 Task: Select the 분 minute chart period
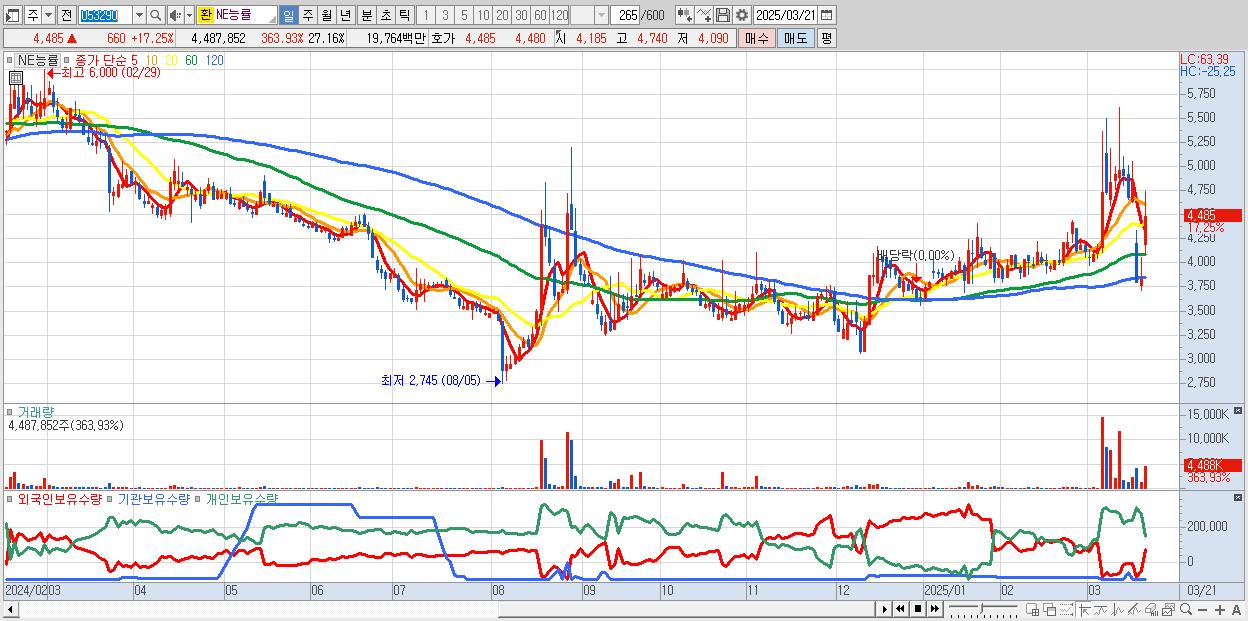click(365, 15)
